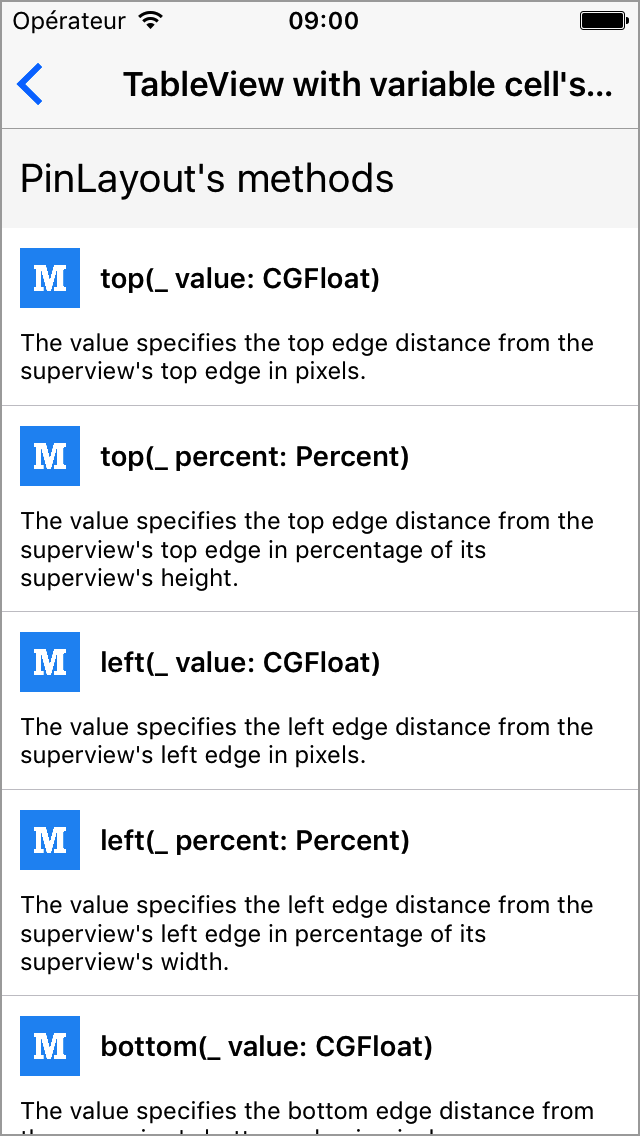Tap the blue back chevron
This screenshot has height=1136, width=640.
(x=30, y=84)
